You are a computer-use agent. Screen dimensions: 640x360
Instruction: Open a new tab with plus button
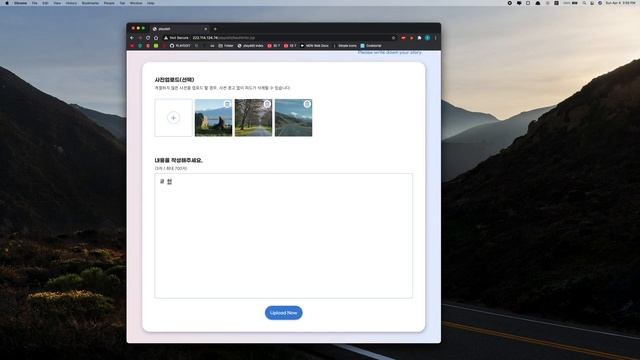tap(215, 29)
